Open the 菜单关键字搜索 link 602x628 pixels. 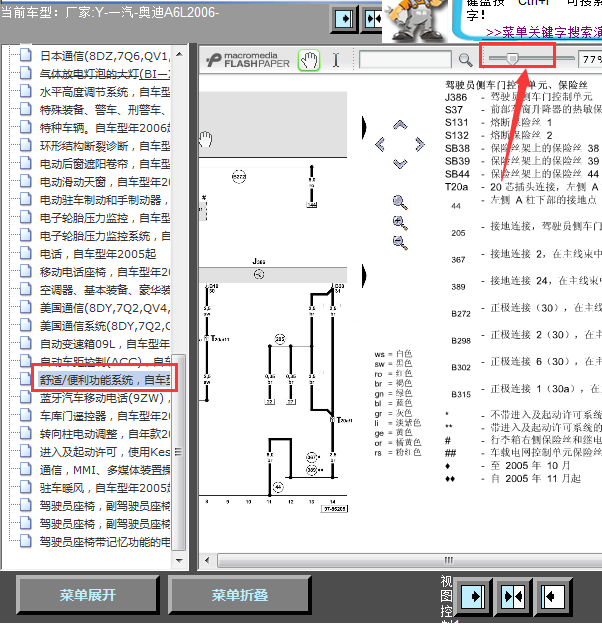tap(544, 32)
